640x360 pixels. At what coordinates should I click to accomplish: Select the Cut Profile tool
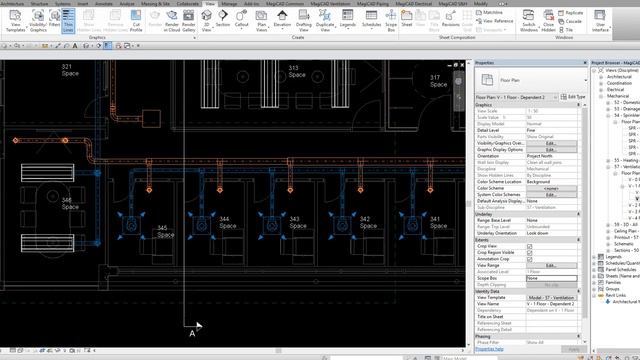(x=136, y=21)
